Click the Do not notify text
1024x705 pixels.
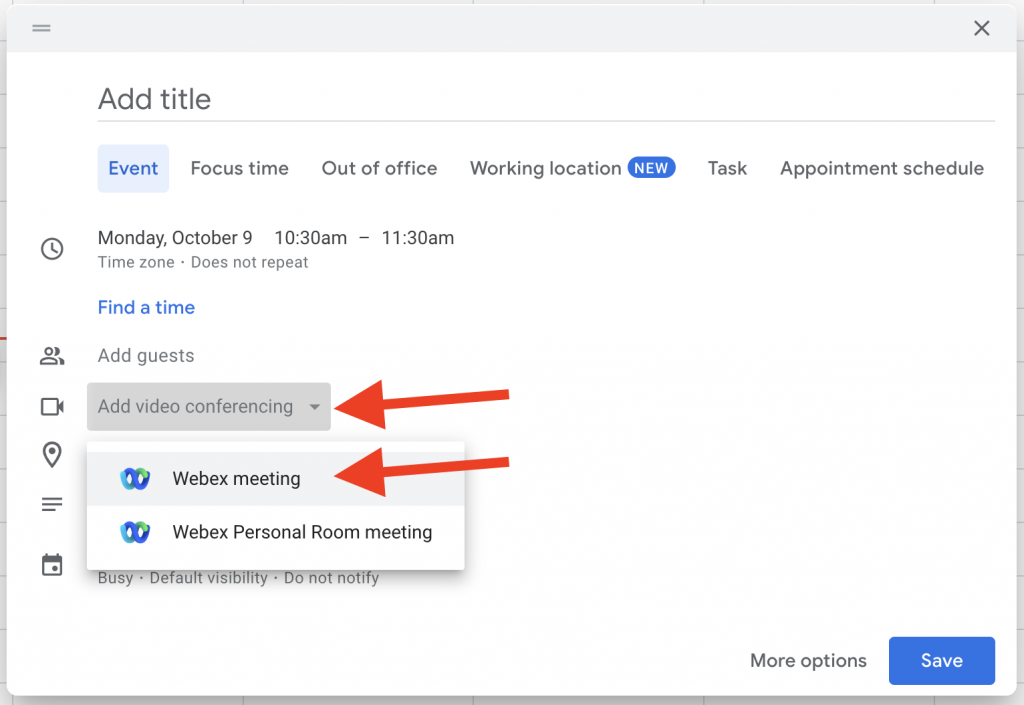[x=332, y=578]
